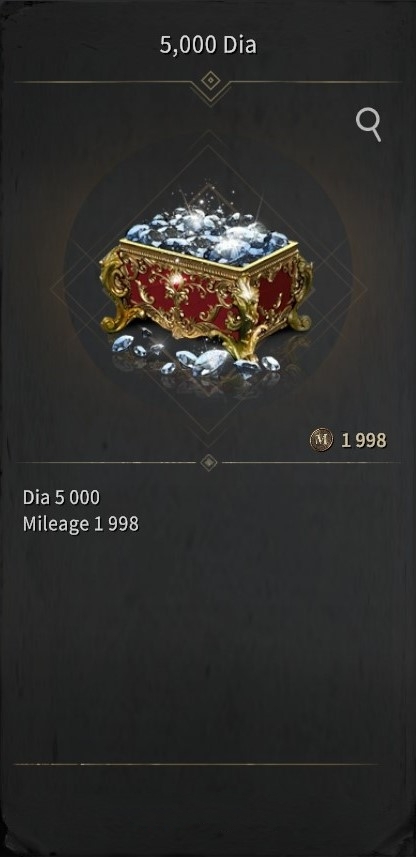Select the diamond ornament below the title
This screenshot has width=416, height=857.
pos(210,81)
